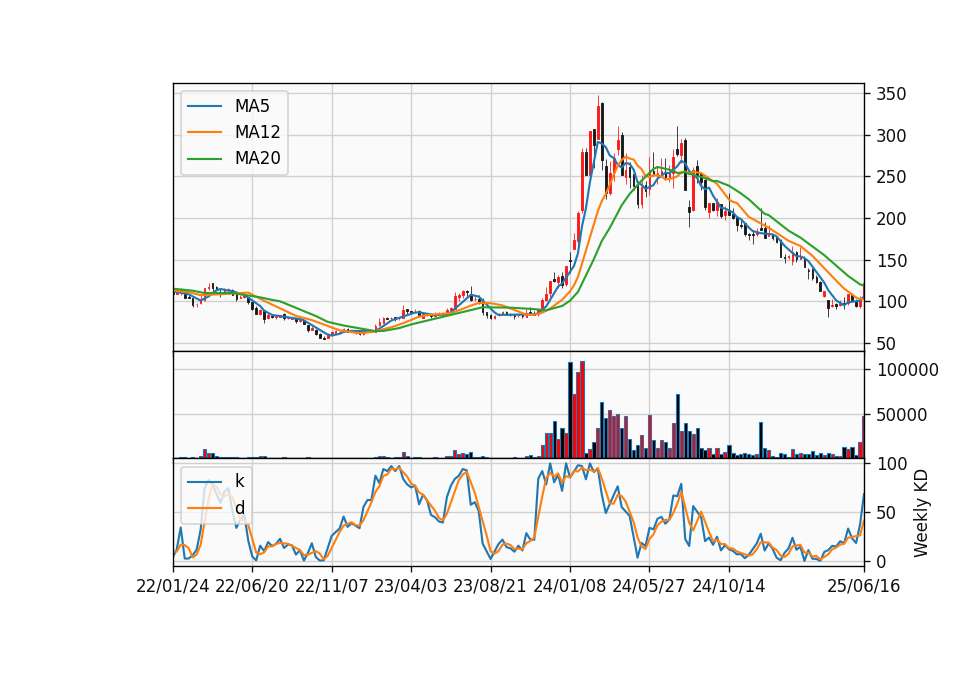Click the 23/08/21 date tick label
This screenshot has width=960, height=690.
490,587
